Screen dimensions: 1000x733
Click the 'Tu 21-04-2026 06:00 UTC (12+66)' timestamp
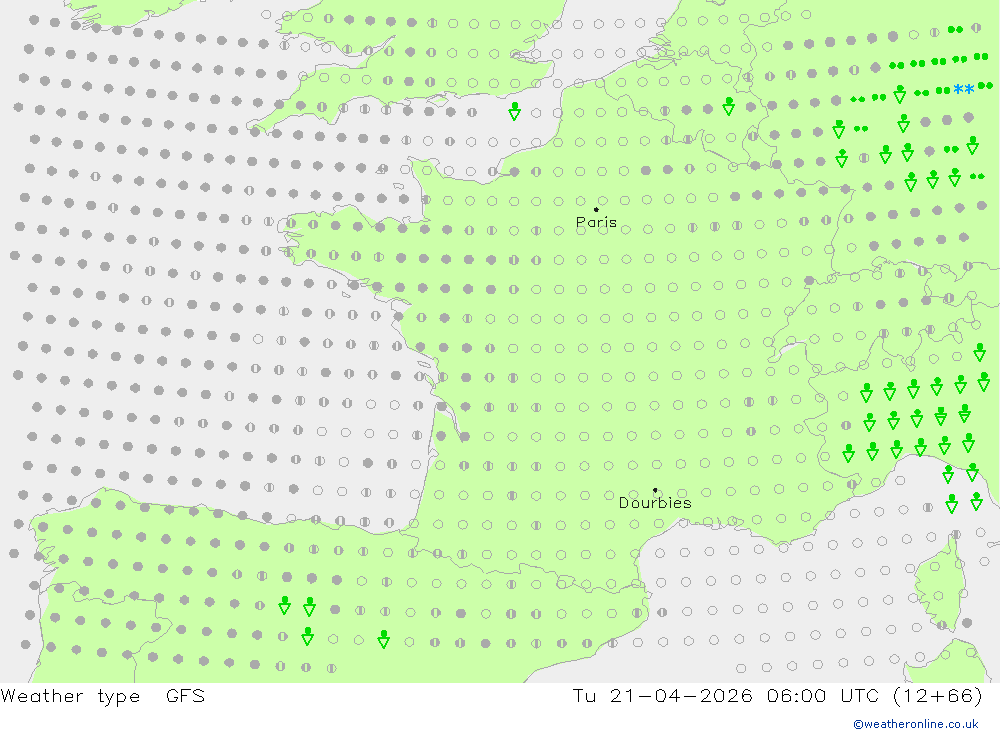[x=777, y=696]
